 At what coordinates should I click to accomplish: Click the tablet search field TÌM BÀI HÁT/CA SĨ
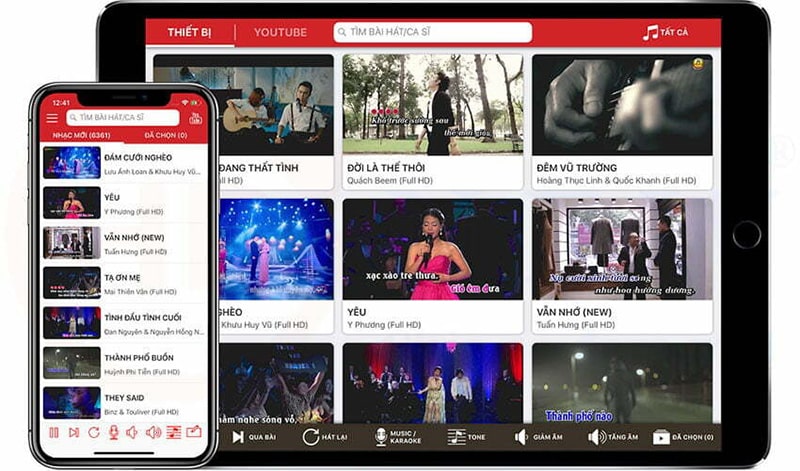click(x=433, y=32)
